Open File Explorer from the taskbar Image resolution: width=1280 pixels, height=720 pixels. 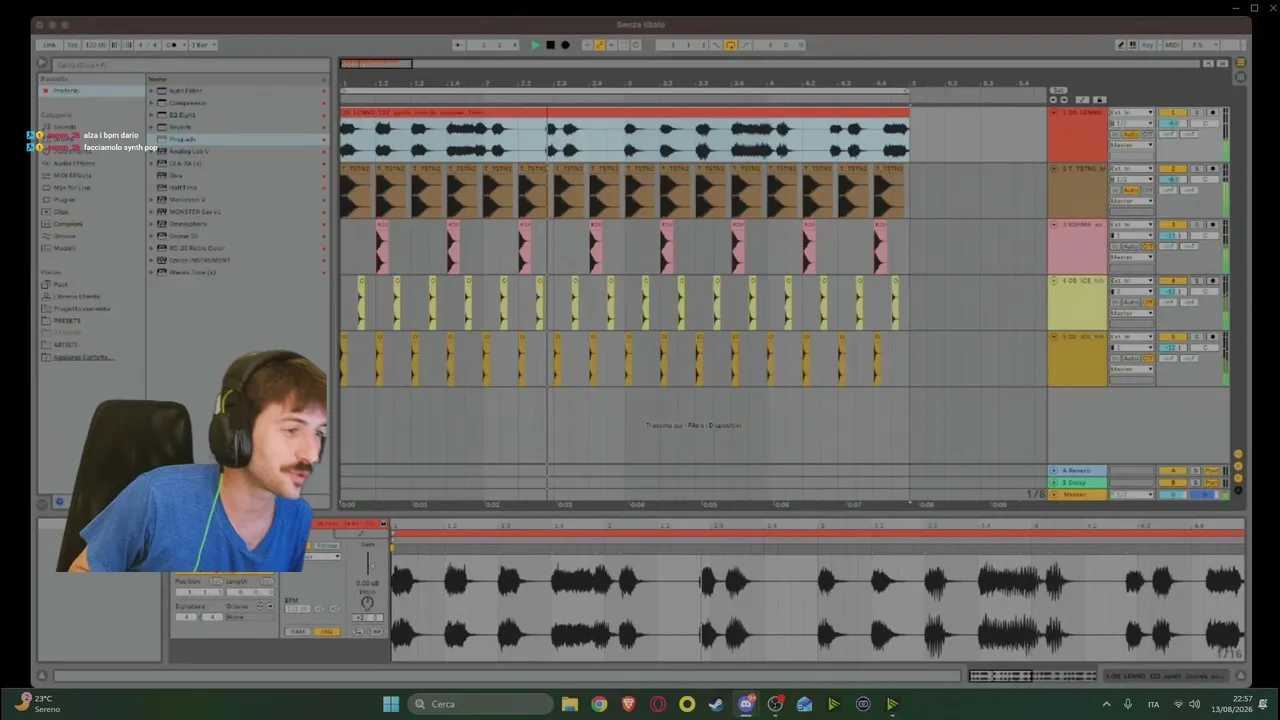point(570,704)
